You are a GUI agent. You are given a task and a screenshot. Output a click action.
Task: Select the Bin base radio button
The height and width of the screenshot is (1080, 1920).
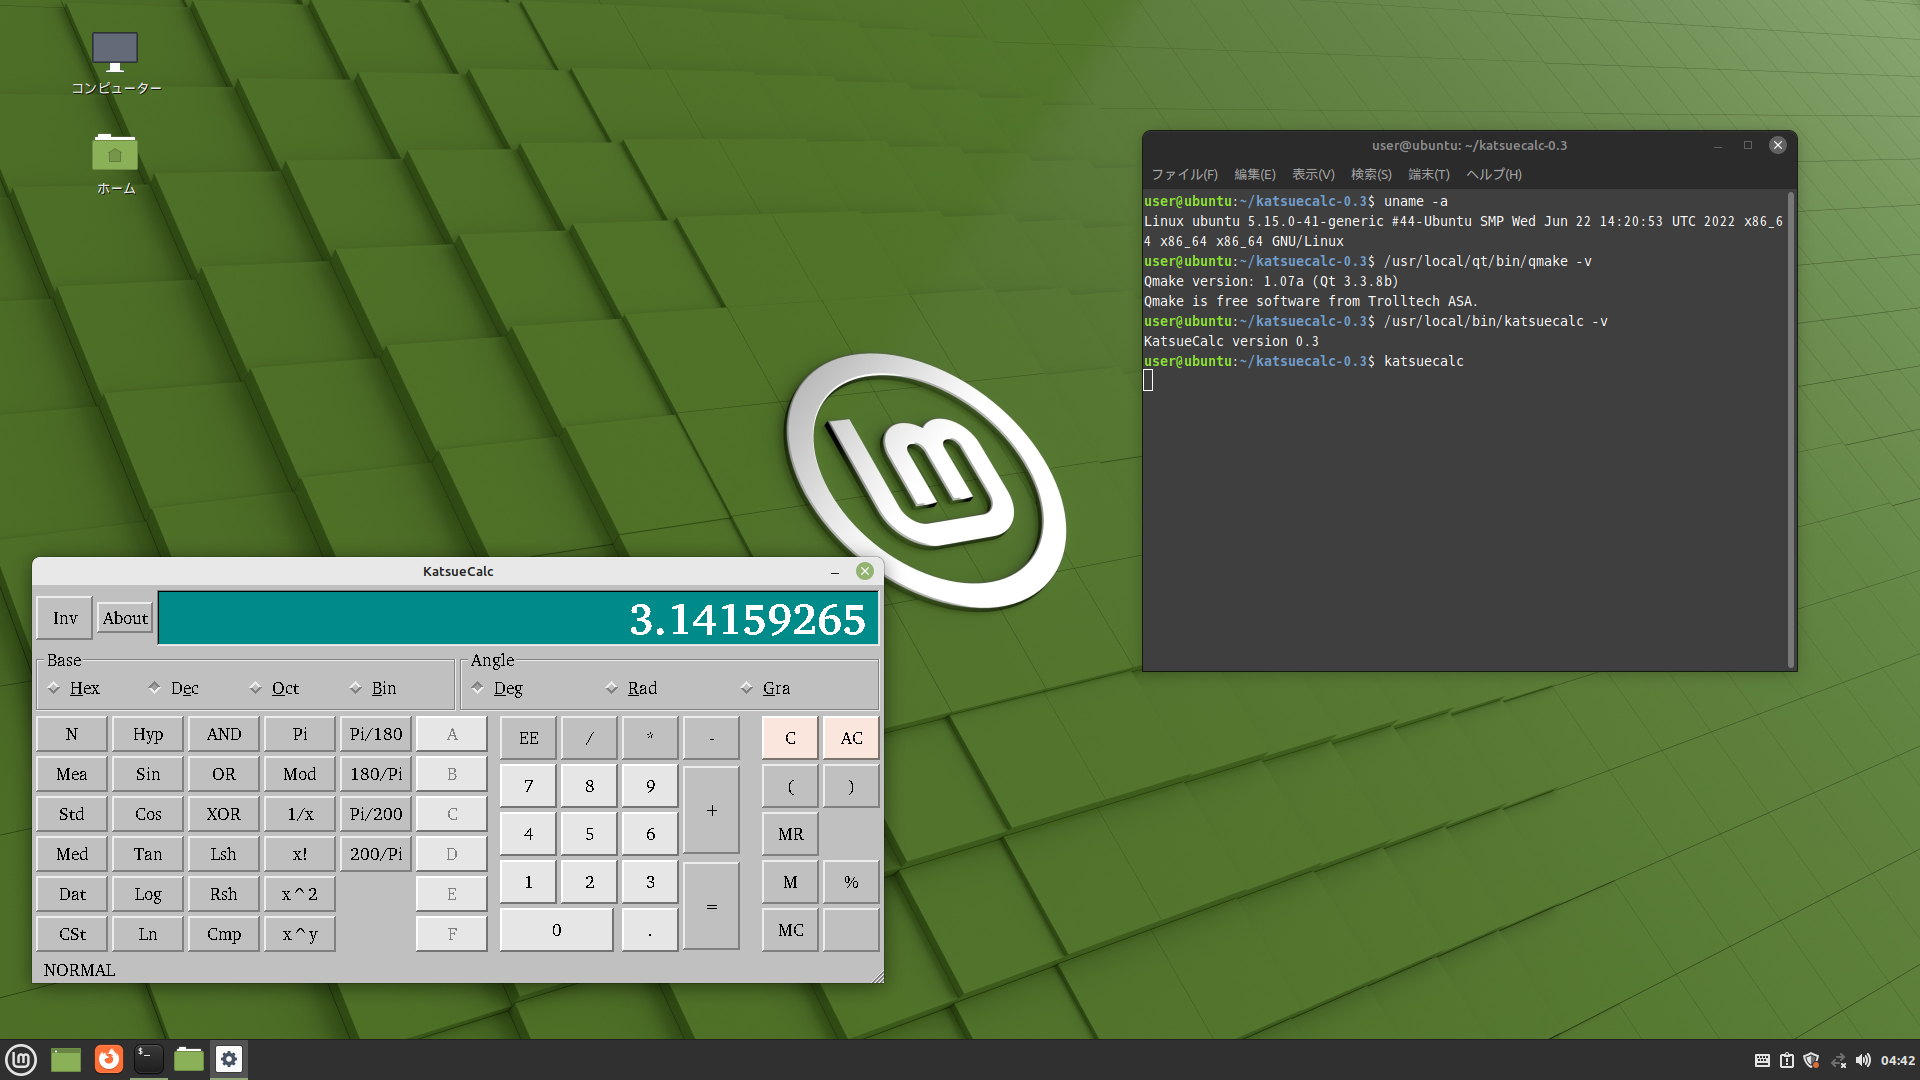373,688
